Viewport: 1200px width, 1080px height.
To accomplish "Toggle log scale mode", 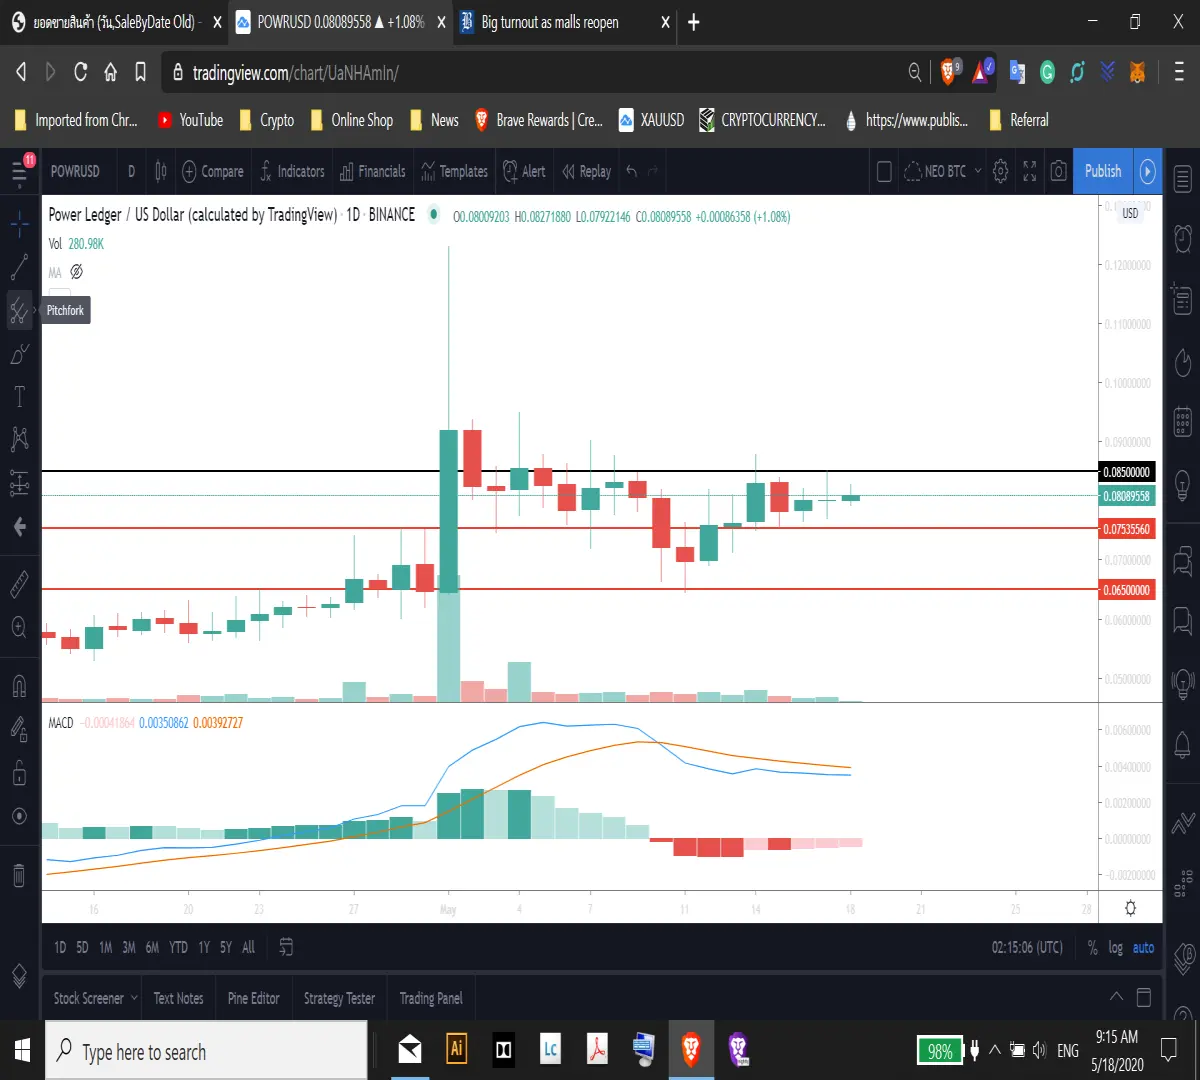I will 1115,947.
